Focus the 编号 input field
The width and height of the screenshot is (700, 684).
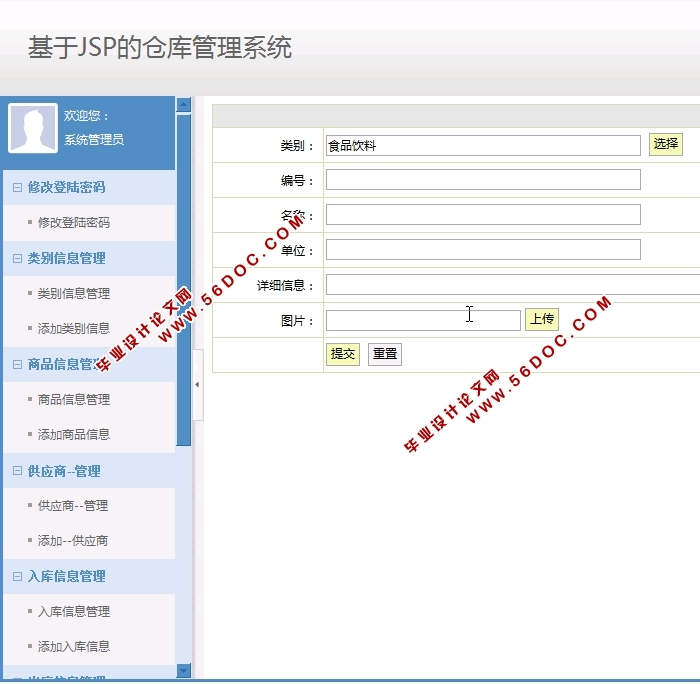[x=483, y=180]
